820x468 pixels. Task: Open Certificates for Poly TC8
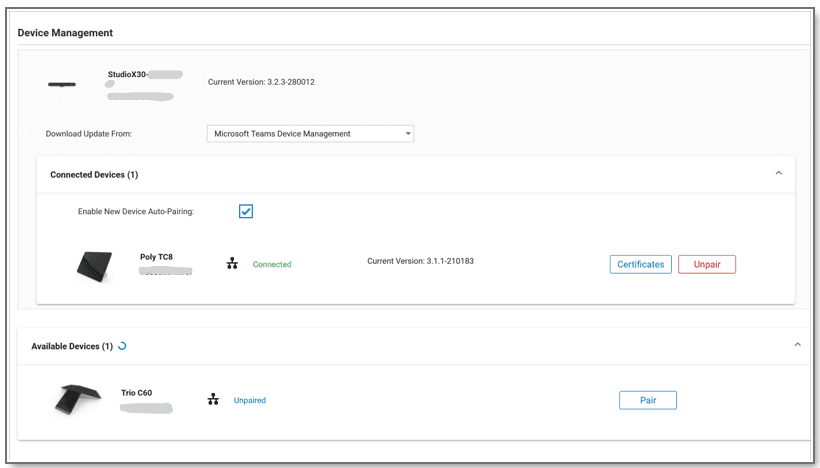tap(641, 265)
